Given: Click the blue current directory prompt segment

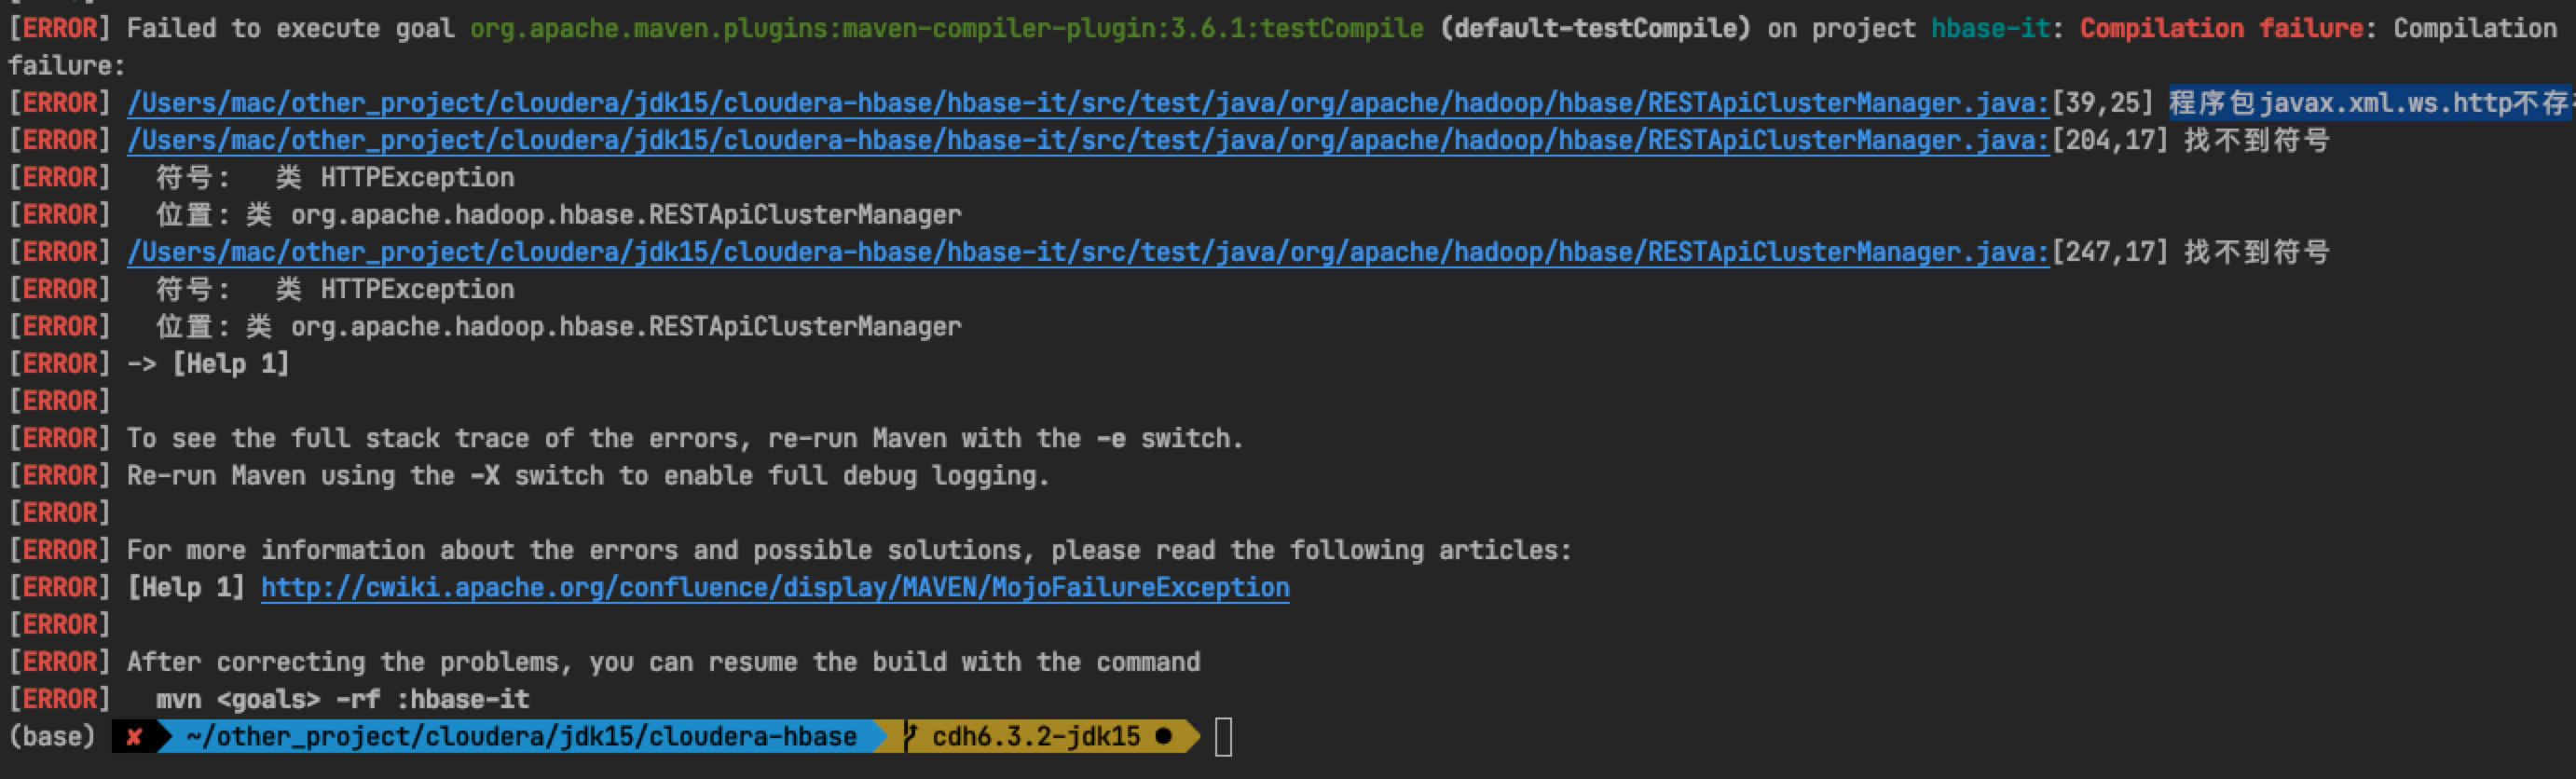Looking at the screenshot, I should point(520,737).
